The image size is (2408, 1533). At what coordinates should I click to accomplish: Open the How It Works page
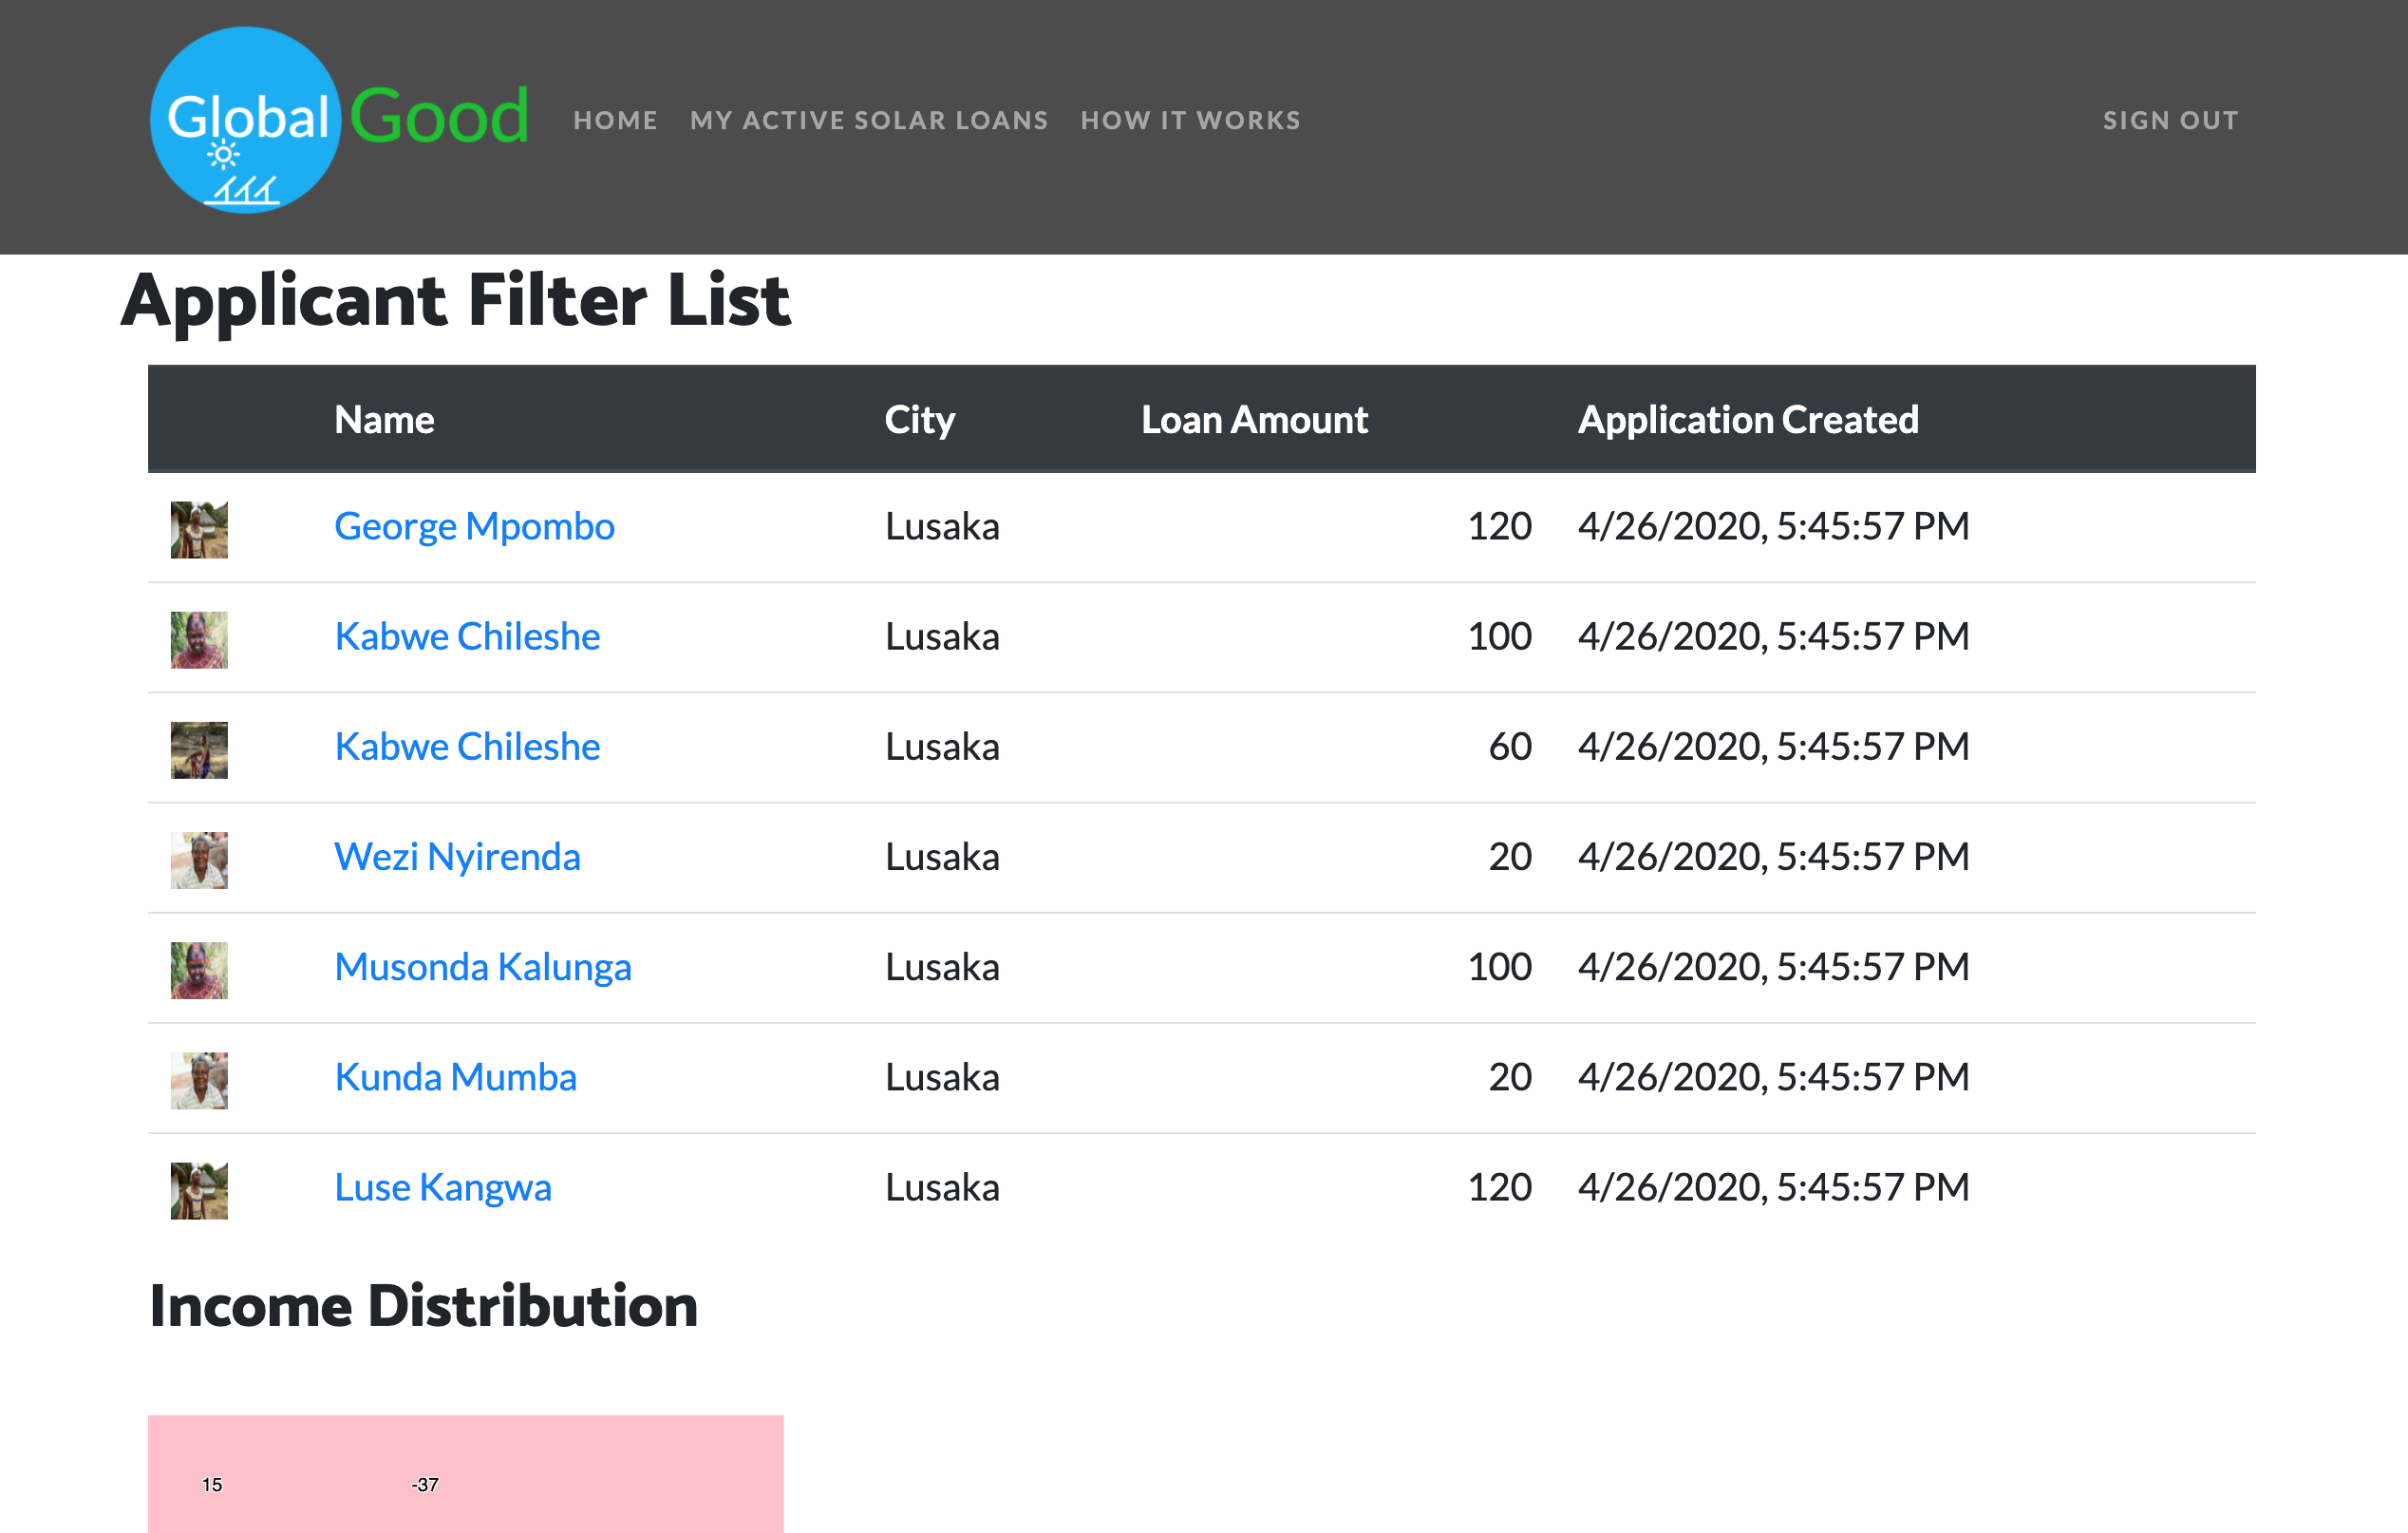pyautogui.click(x=1190, y=121)
